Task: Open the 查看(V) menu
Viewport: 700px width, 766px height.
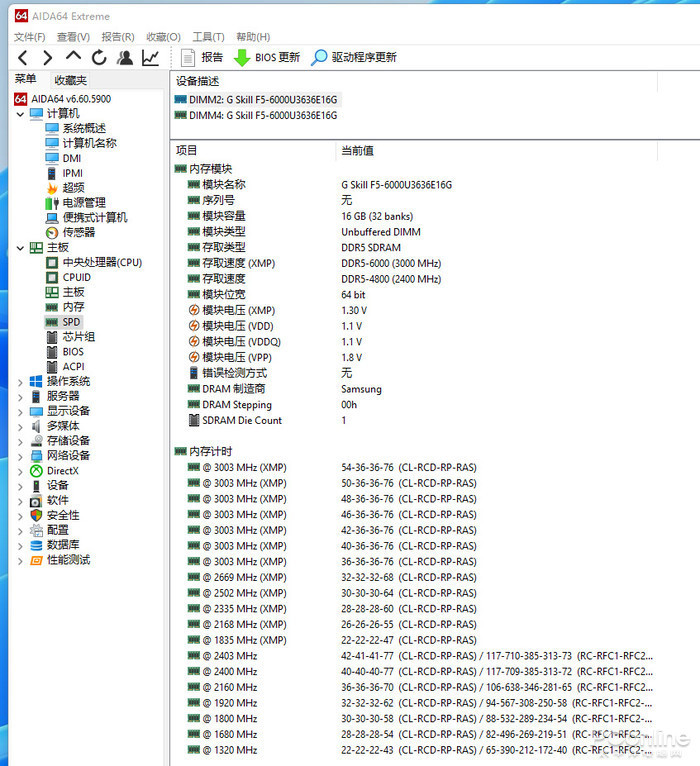Action: pyautogui.click(x=73, y=37)
